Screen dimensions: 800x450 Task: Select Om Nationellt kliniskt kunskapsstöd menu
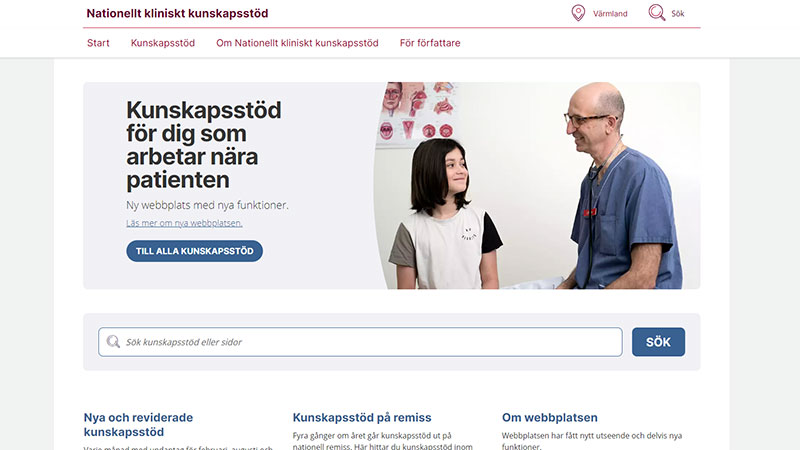297,43
